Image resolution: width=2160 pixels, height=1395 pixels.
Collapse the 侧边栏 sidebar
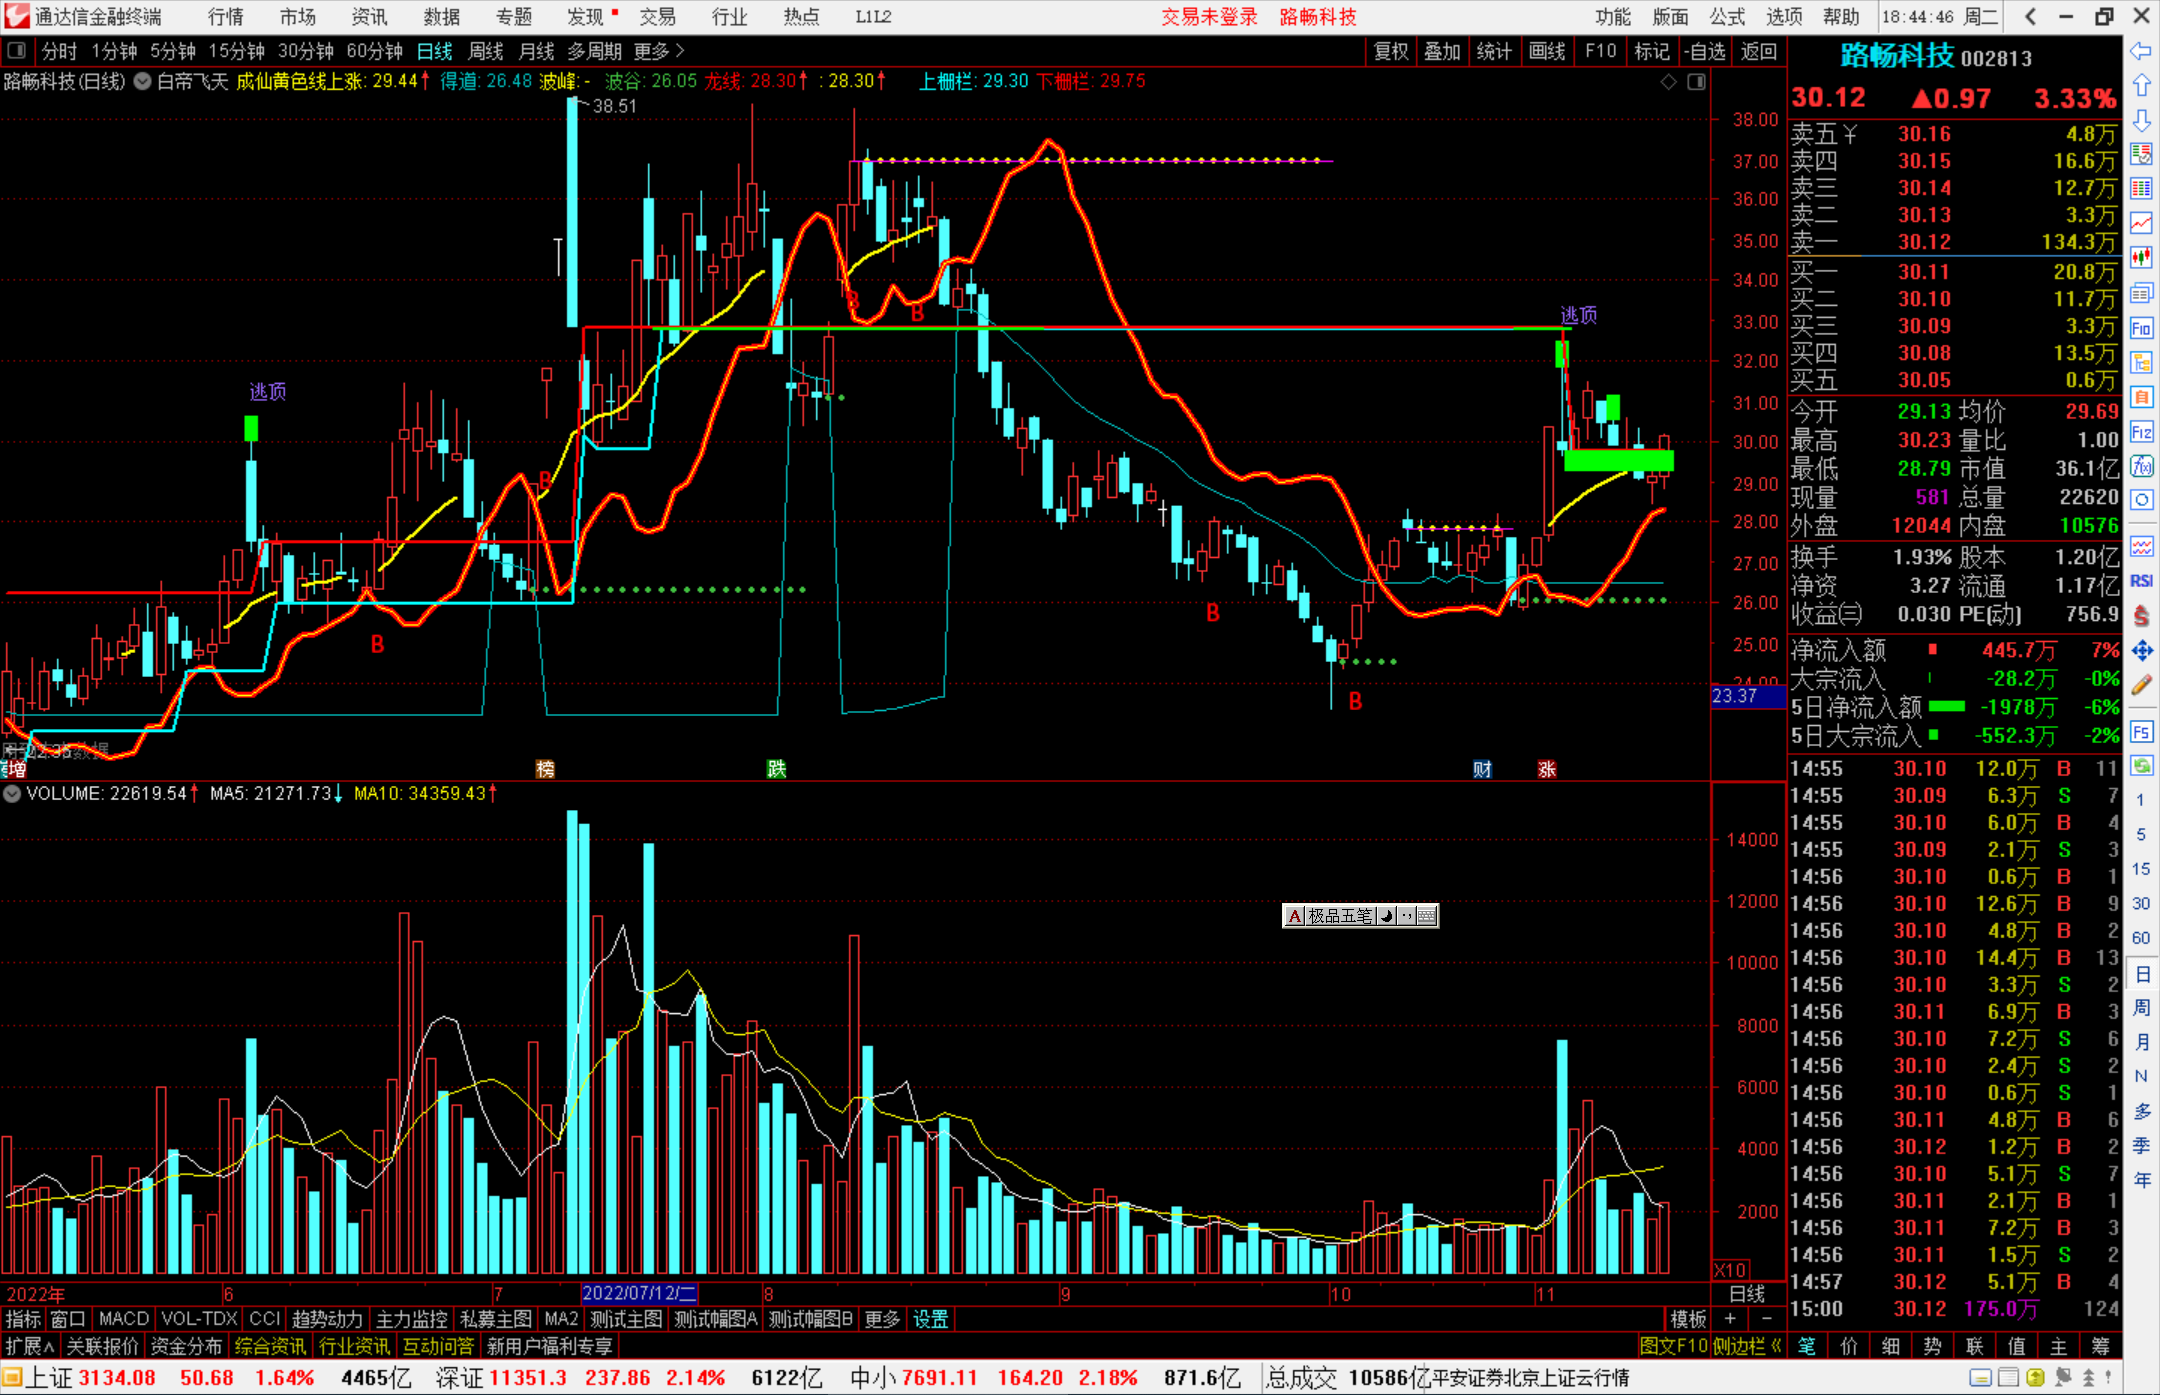1747,1346
